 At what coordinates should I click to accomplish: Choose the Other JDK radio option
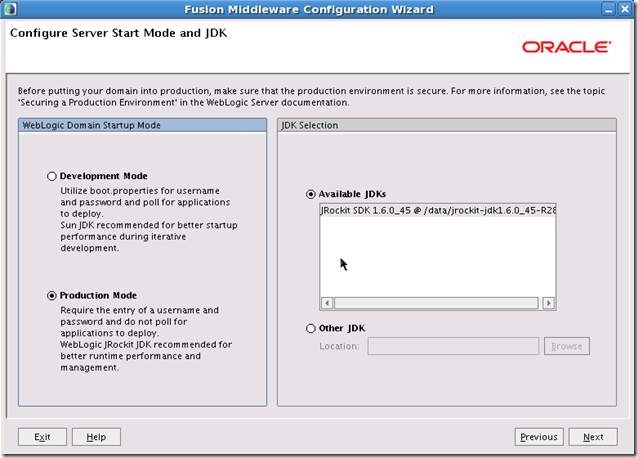(310, 328)
